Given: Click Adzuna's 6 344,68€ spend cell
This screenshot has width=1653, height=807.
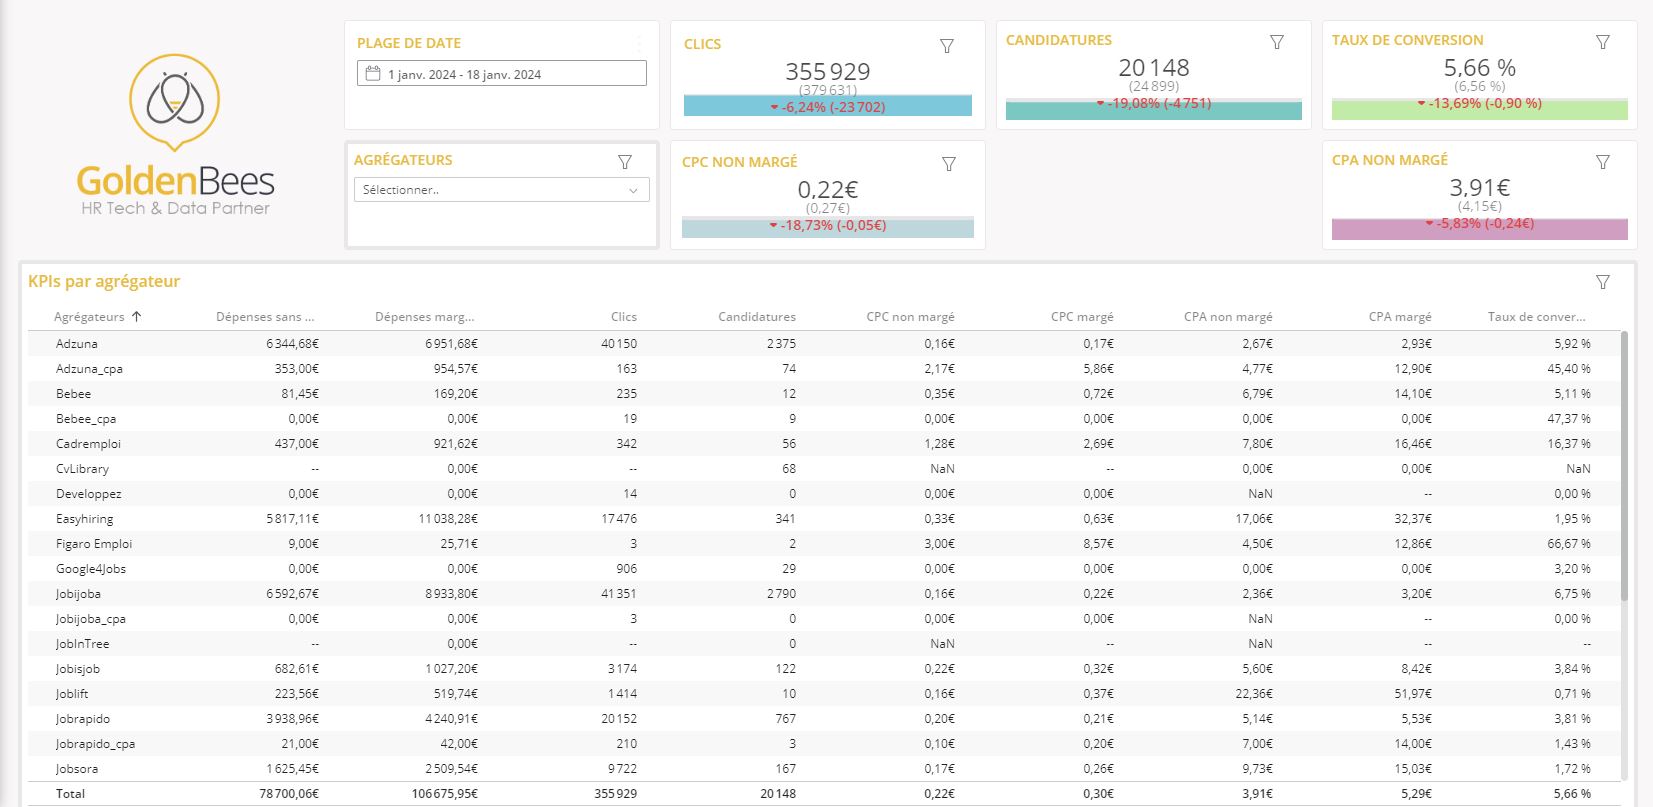Looking at the screenshot, I should 292,344.
